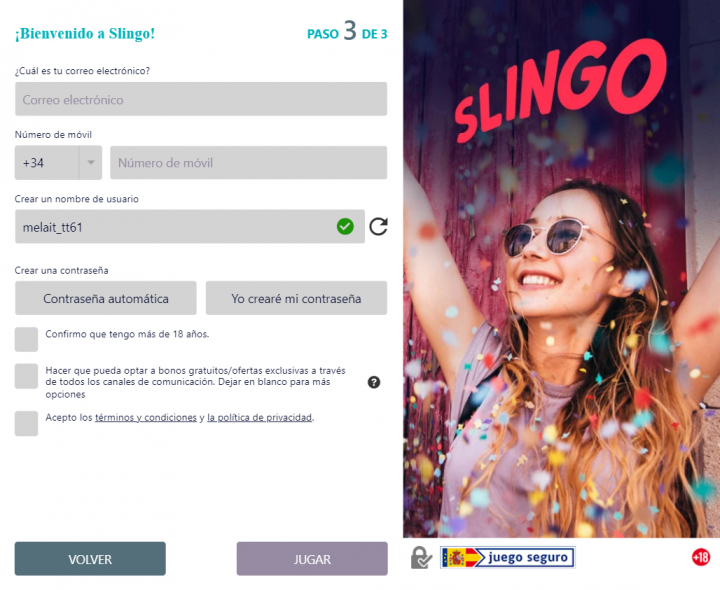Focus the Número de móvil input field

coord(248,163)
